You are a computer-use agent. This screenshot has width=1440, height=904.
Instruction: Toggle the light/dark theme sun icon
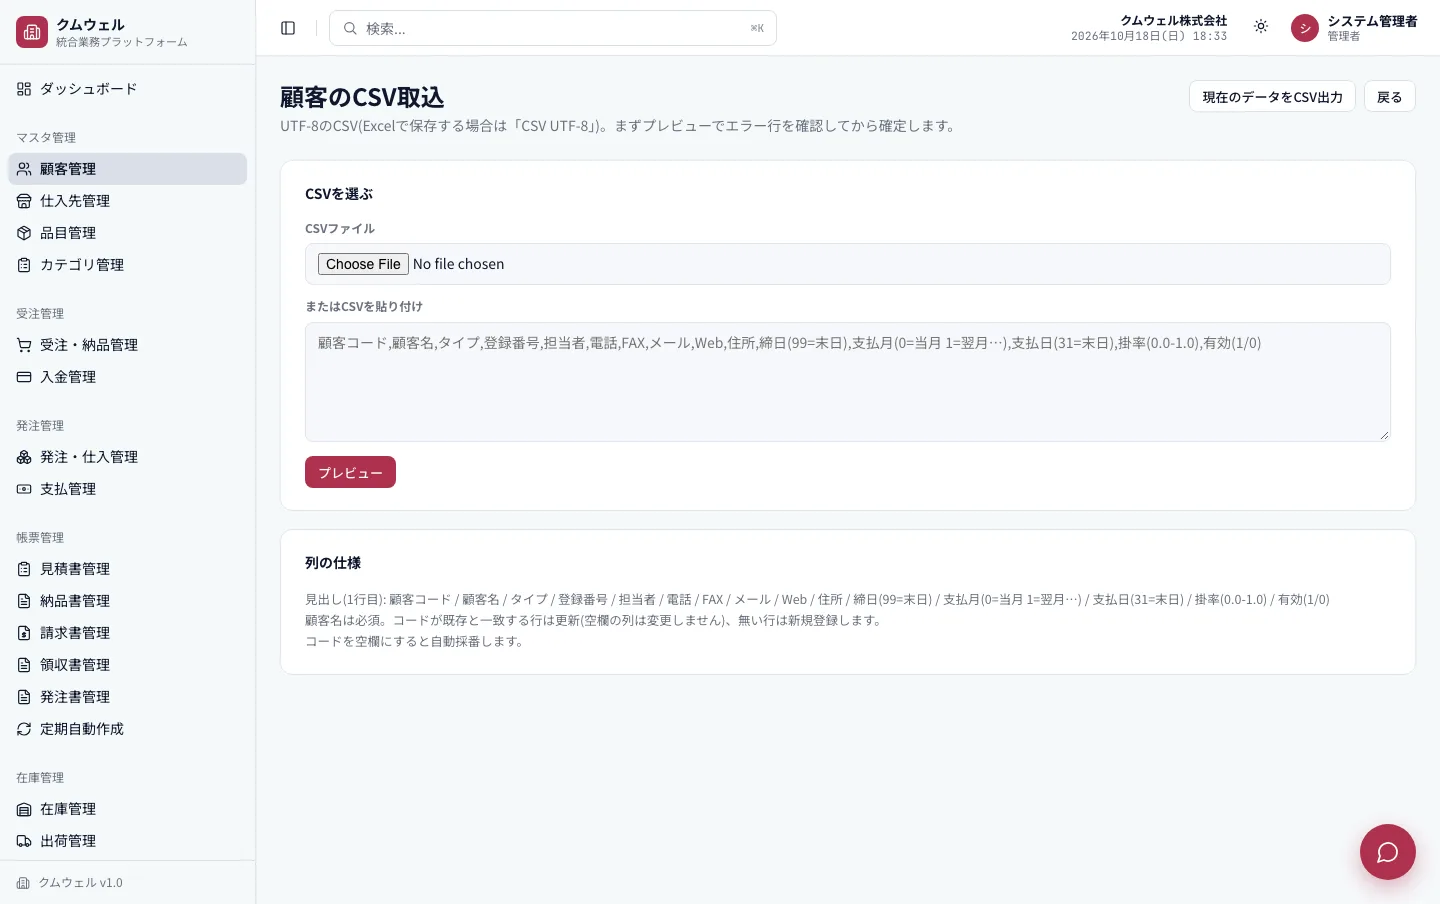(1261, 27)
